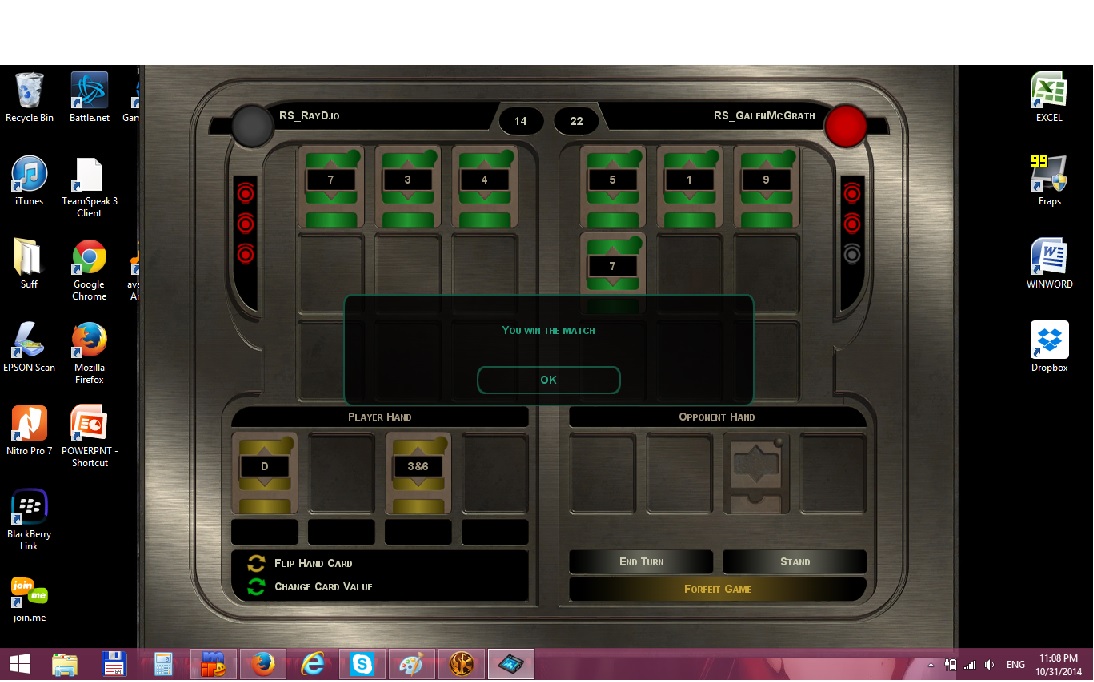This screenshot has width=1094, height=682.
Task: Click the gray player turn indicator
Action: click(253, 126)
